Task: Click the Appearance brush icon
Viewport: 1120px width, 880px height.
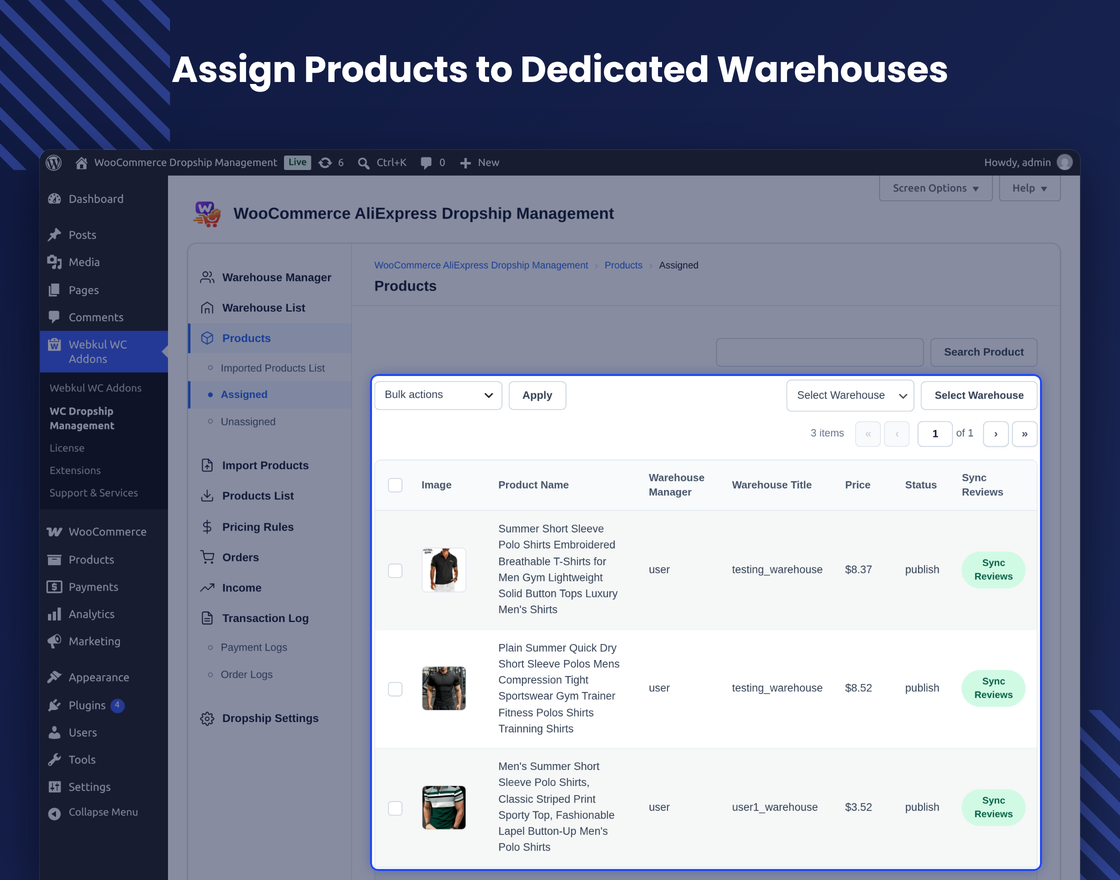Action: [x=54, y=677]
